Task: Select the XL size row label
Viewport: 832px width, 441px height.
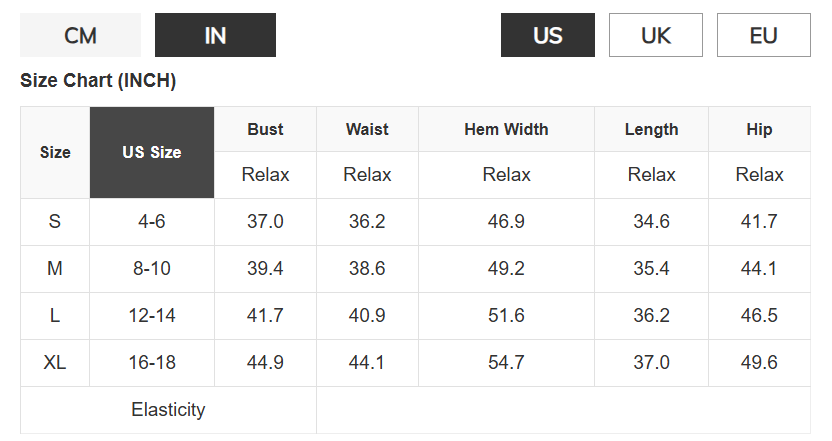Action: (x=55, y=363)
